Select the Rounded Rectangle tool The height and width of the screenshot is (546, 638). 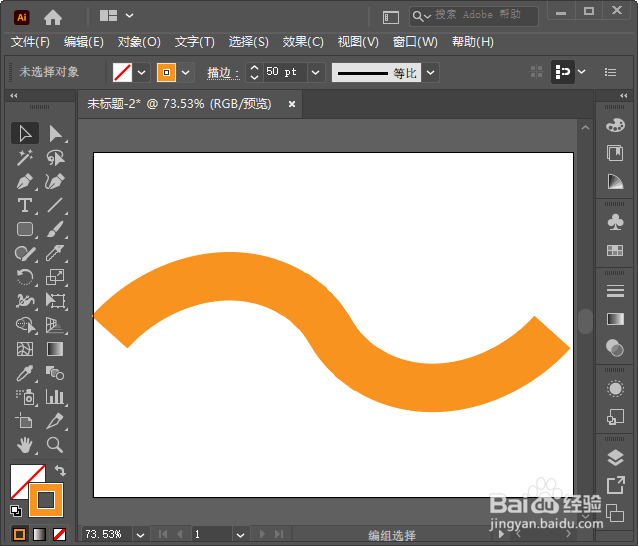coord(25,229)
